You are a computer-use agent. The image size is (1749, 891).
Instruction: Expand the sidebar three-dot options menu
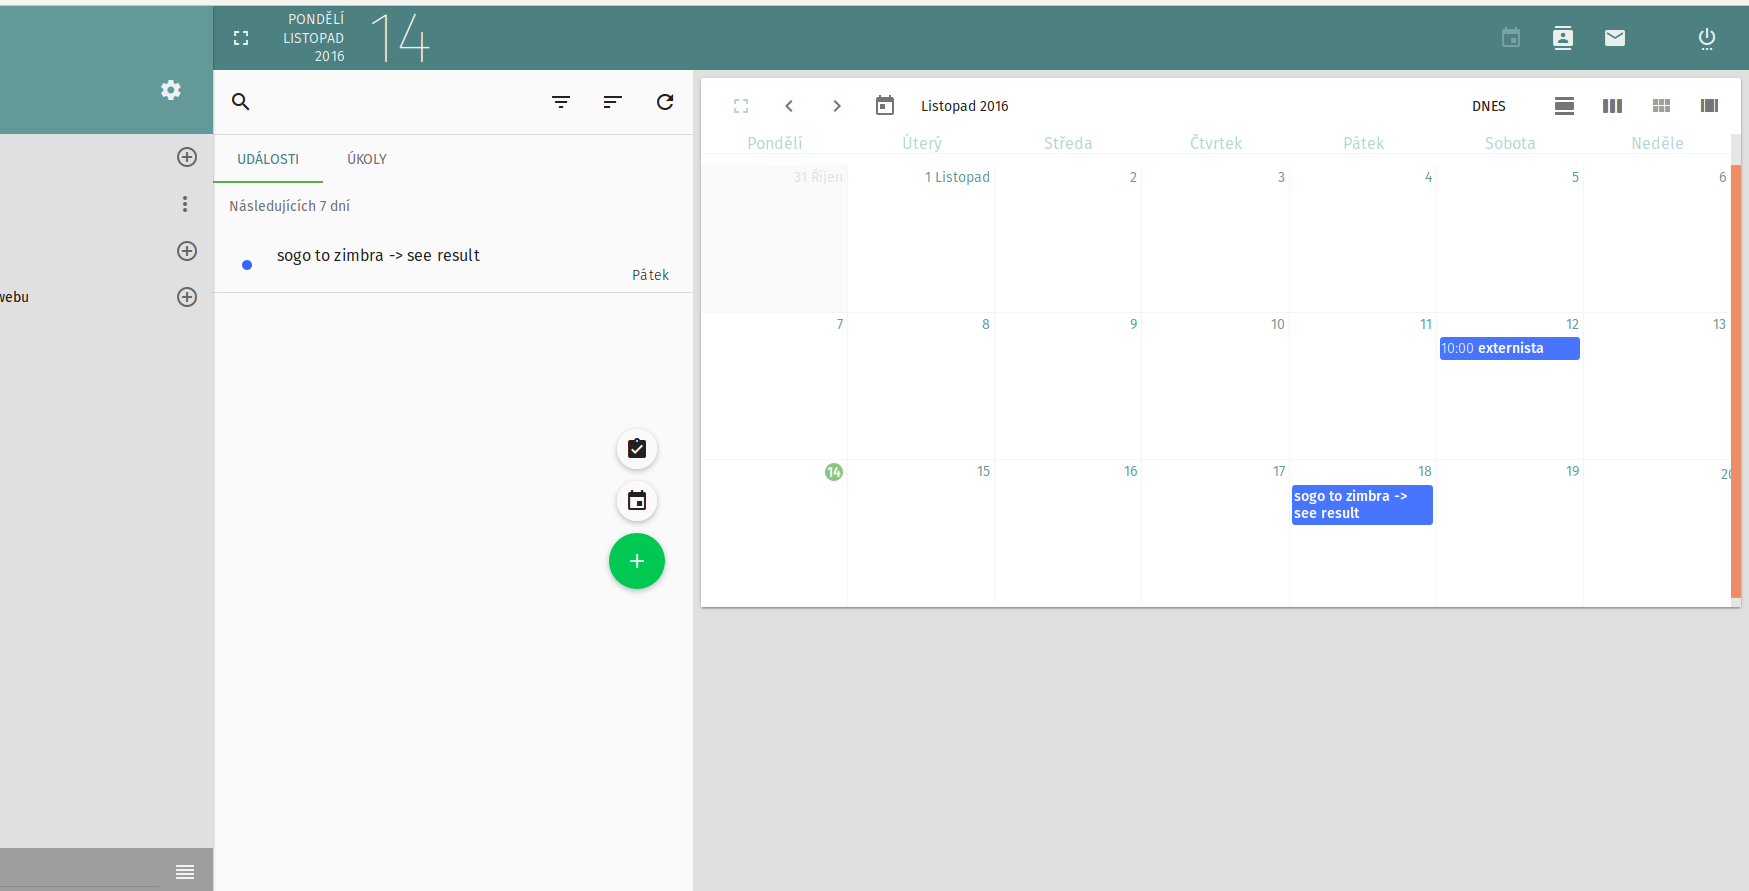pyautogui.click(x=185, y=204)
